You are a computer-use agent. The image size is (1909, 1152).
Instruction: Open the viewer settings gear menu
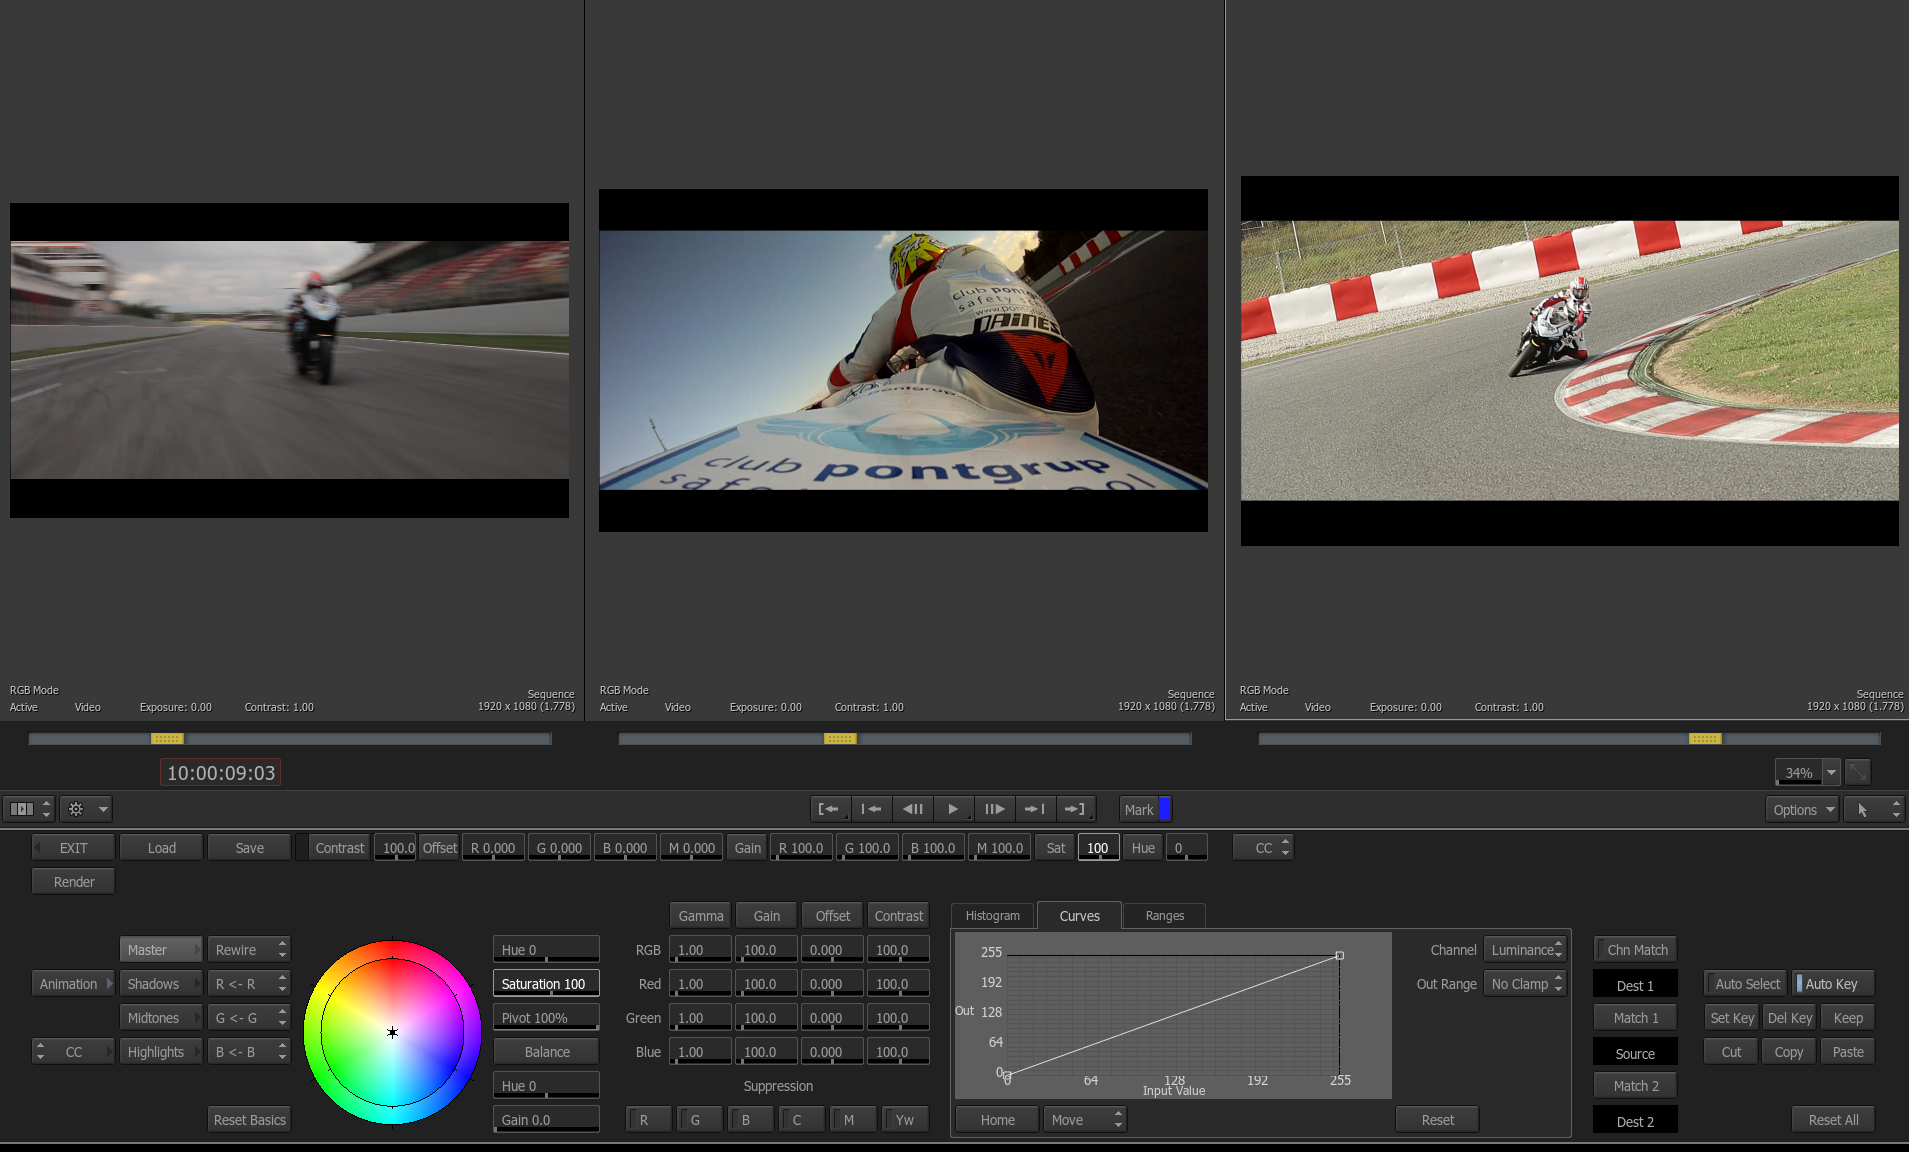click(86, 809)
